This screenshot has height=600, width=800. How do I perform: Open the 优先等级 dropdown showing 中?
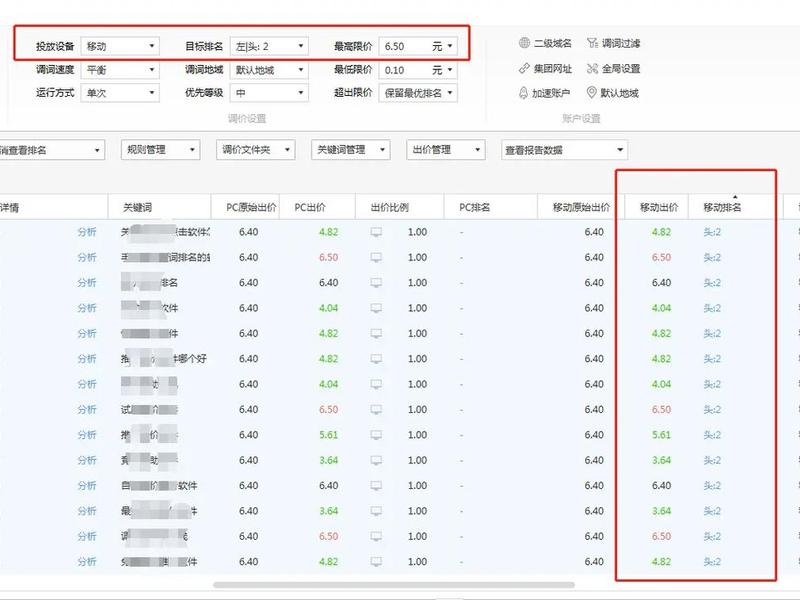coord(269,93)
